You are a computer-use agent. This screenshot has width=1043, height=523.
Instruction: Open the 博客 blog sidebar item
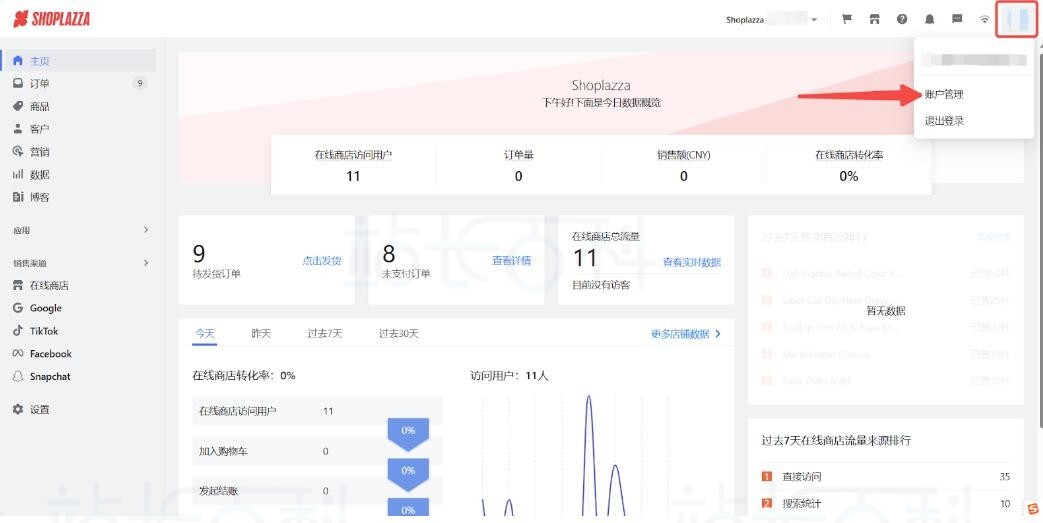pos(78,197)
